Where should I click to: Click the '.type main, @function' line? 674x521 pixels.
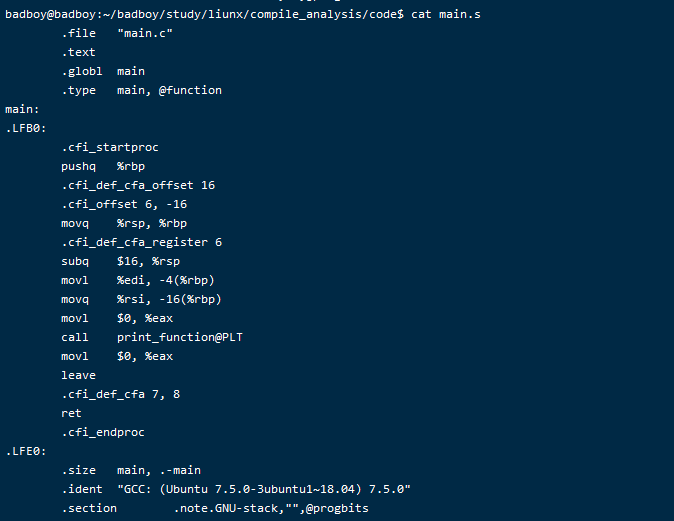pyautogui.click(x=141, y=90)
